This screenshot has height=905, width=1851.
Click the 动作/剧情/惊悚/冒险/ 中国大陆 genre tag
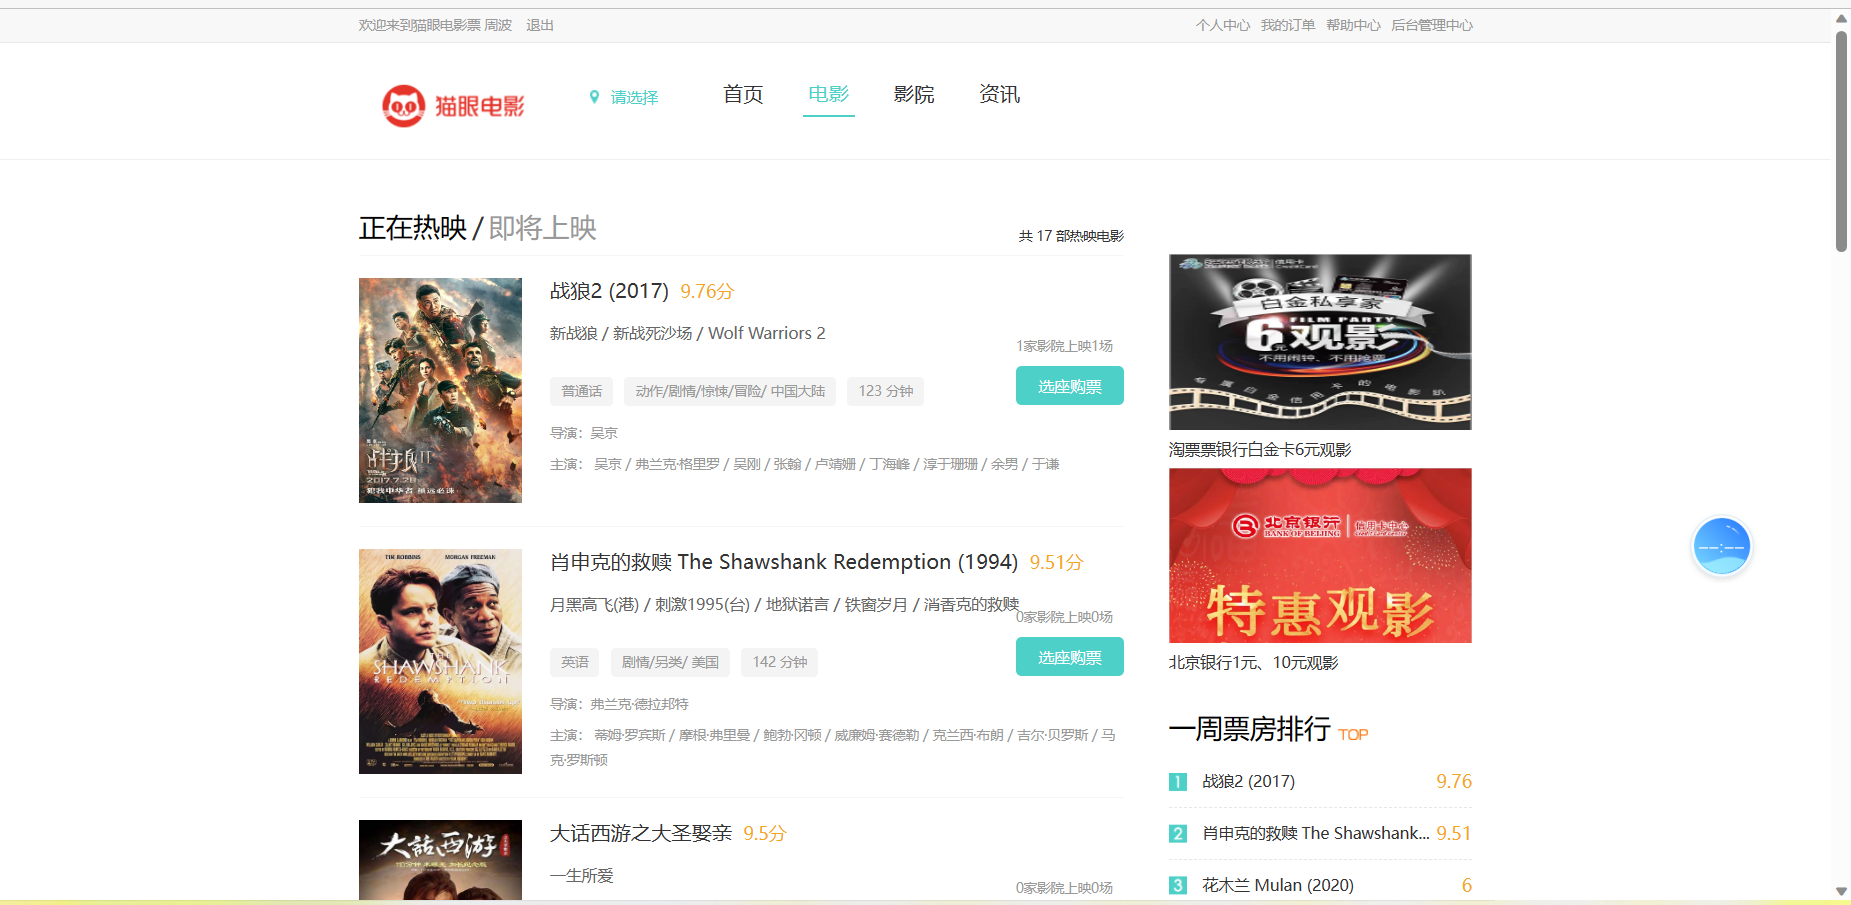click(x=730, y=391)
